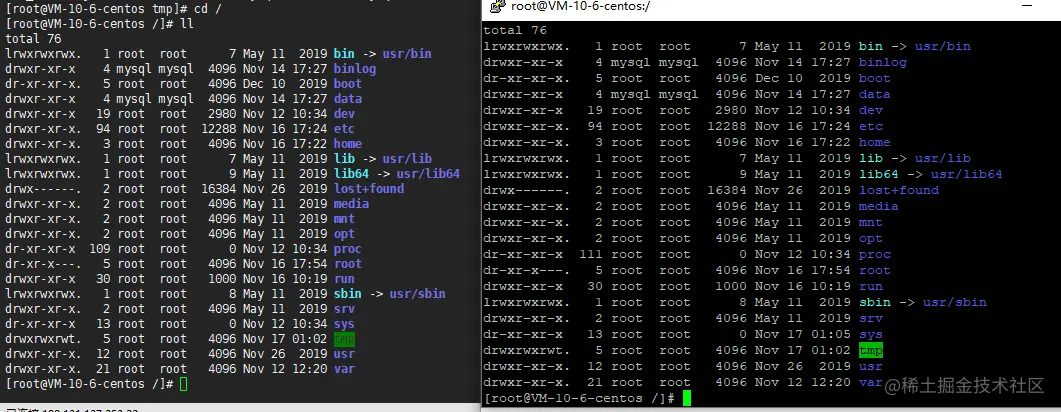Click the last prompt line in gray terminal
The width and height of the screenshot is (1061, 412).
click(89, 384)
